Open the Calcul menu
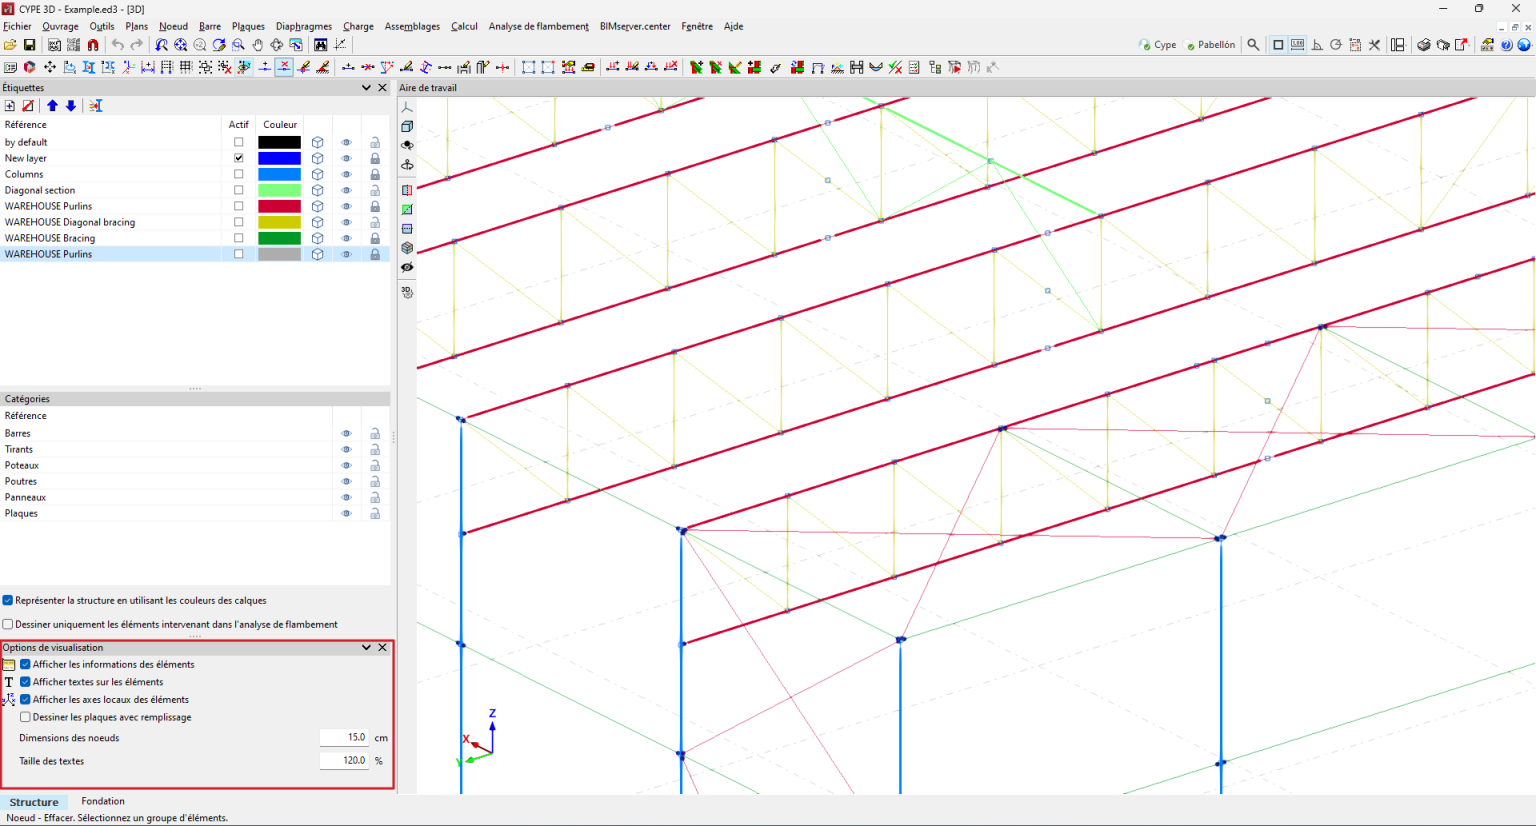Screen dimensions: 1536x826 (x=464, y=27)
